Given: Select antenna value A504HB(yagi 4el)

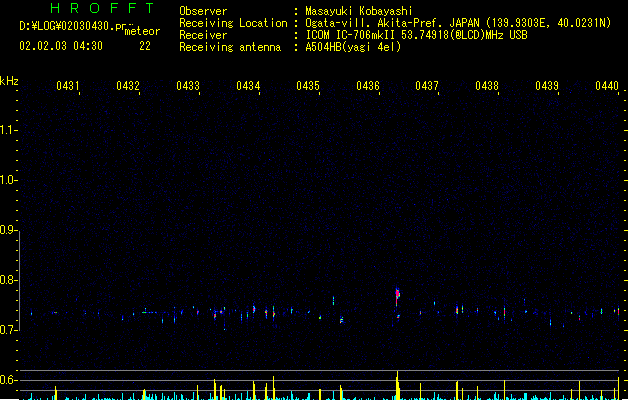Looking at the screenshot, I should (353, 47).
